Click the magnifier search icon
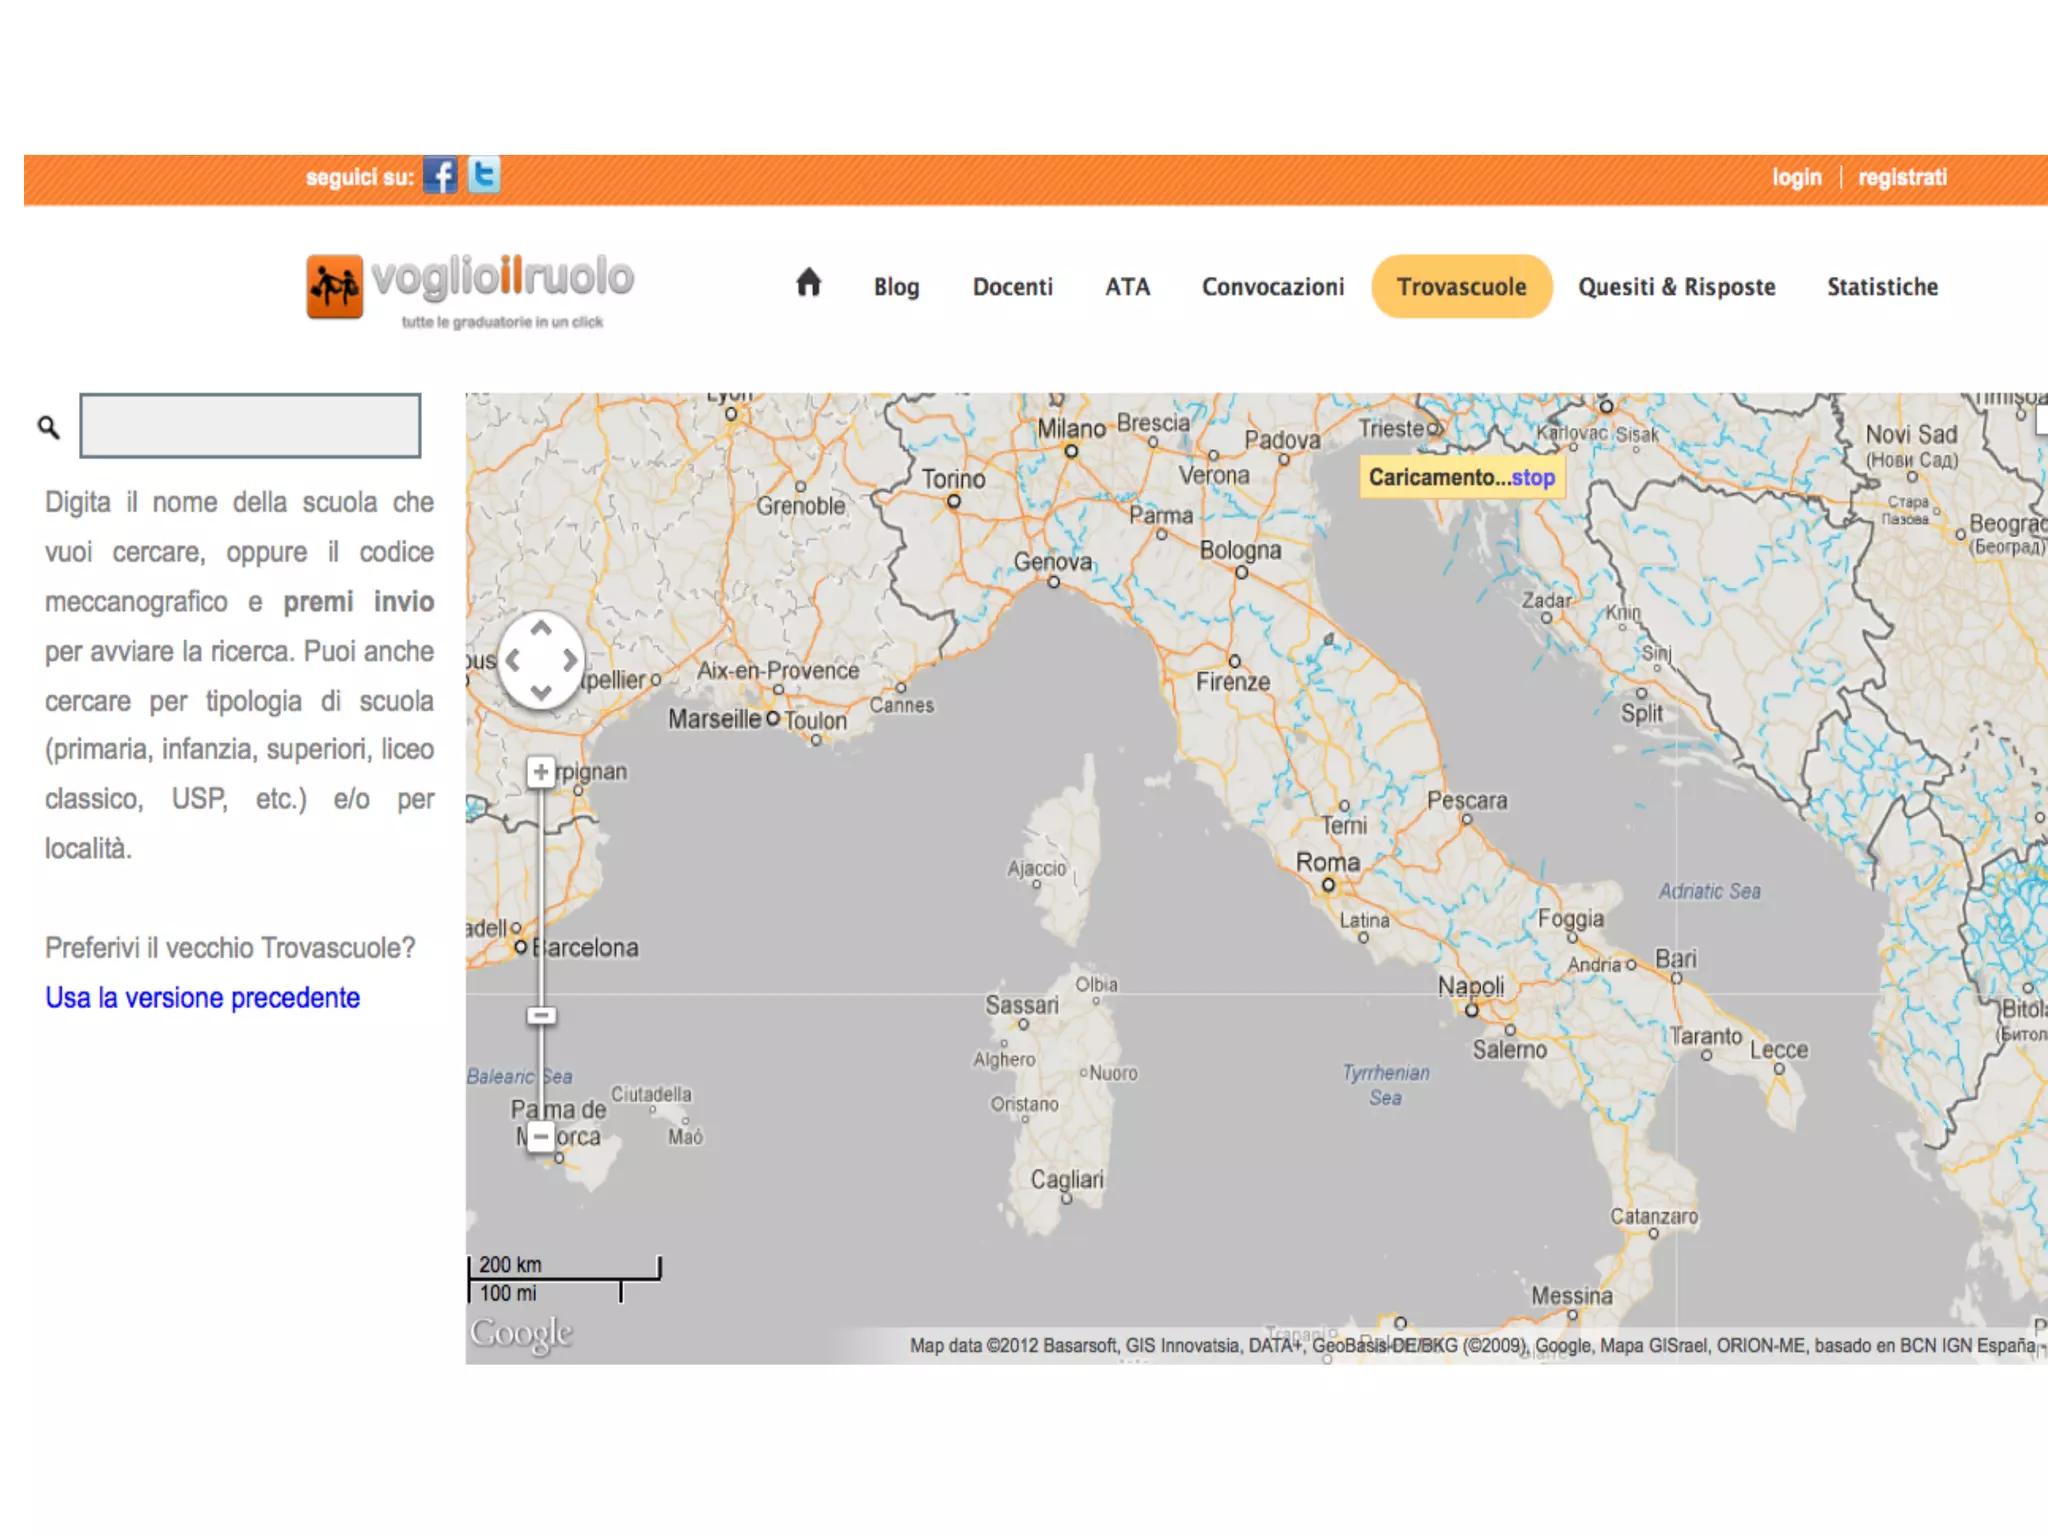The width and height of the screenshot is (2048, 1536). click(48, 428)
